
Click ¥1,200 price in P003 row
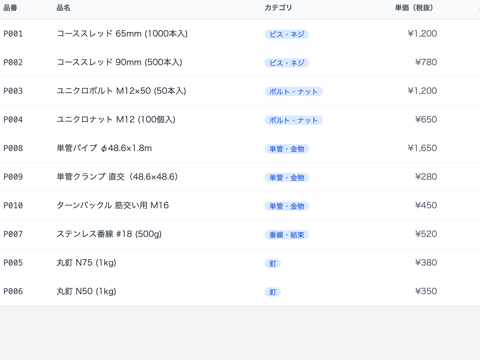[422, 91]
